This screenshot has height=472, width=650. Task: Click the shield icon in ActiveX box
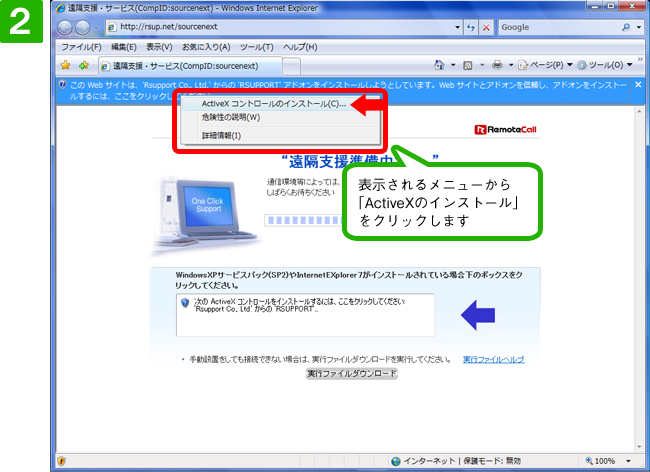point(185,303)
